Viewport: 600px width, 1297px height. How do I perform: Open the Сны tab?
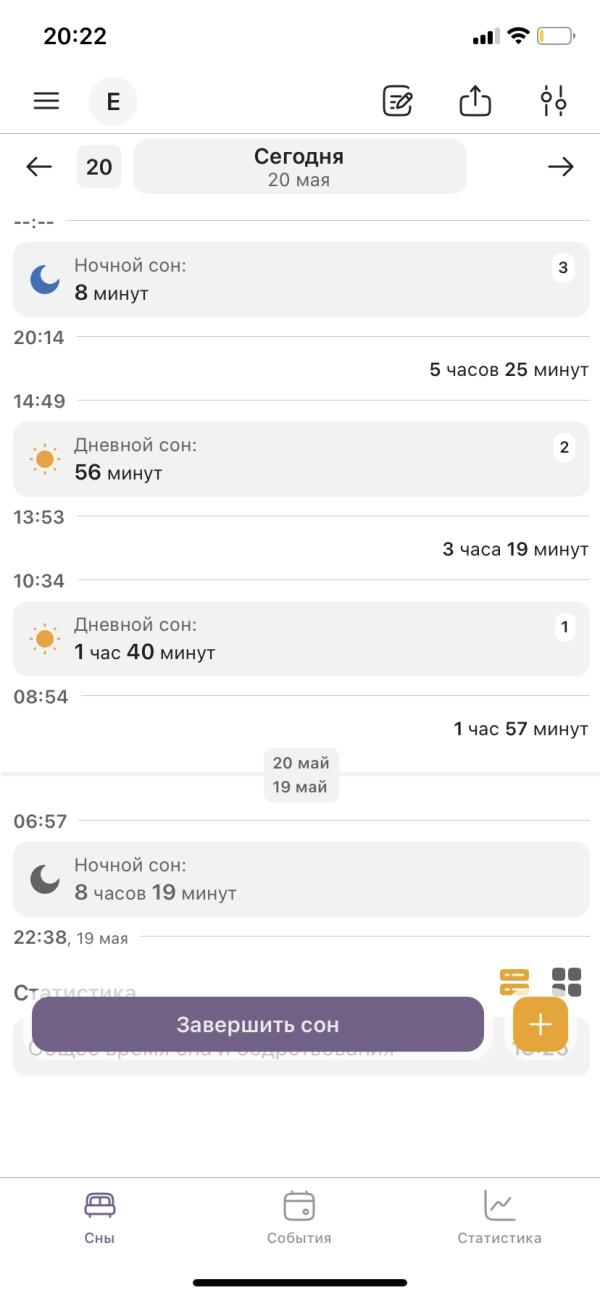click(x=100, y=1217)
